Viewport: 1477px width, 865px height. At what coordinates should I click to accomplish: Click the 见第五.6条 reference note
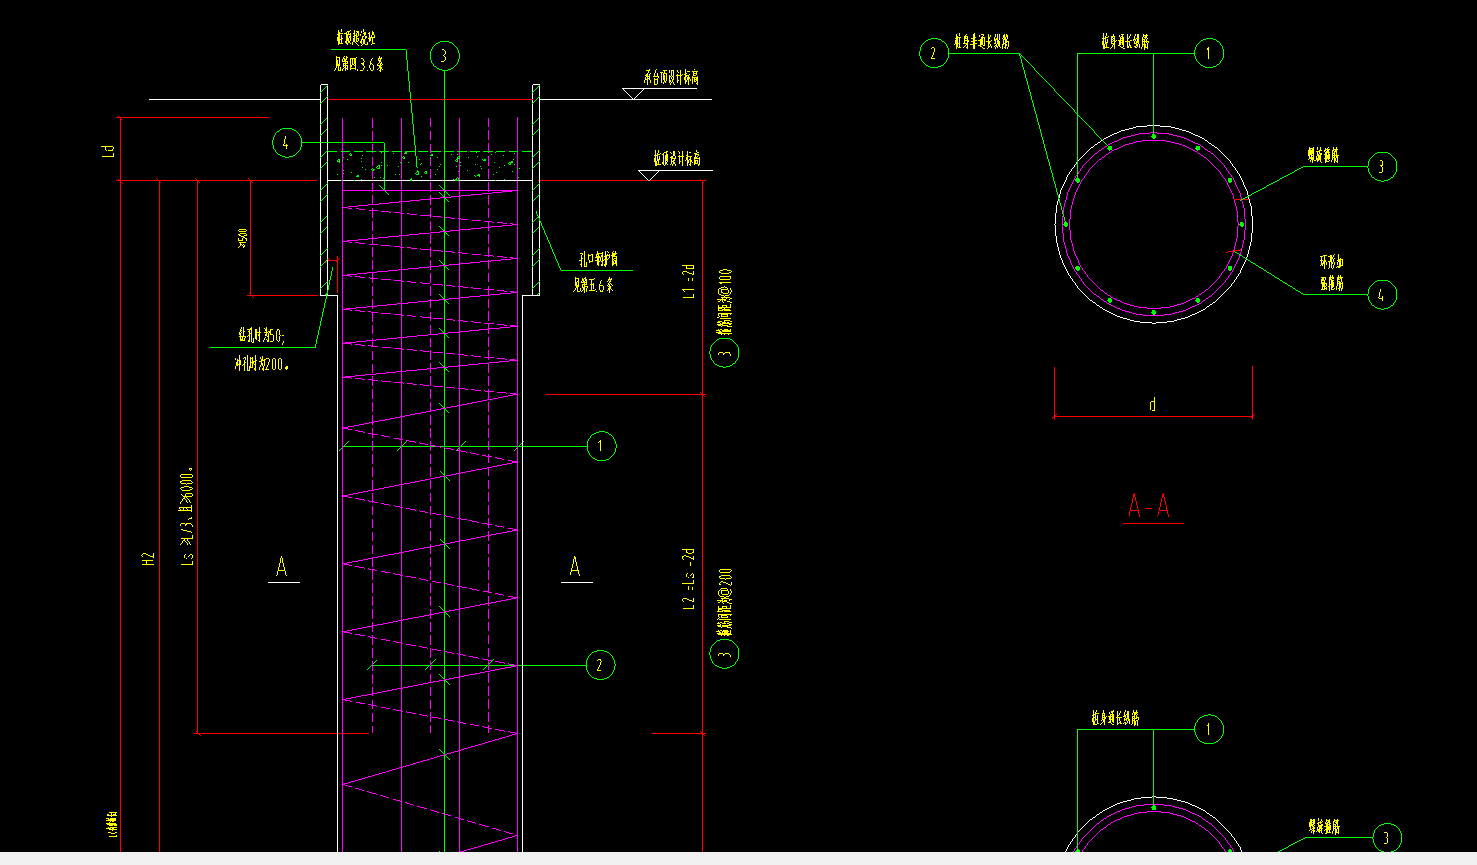[593, 286]
